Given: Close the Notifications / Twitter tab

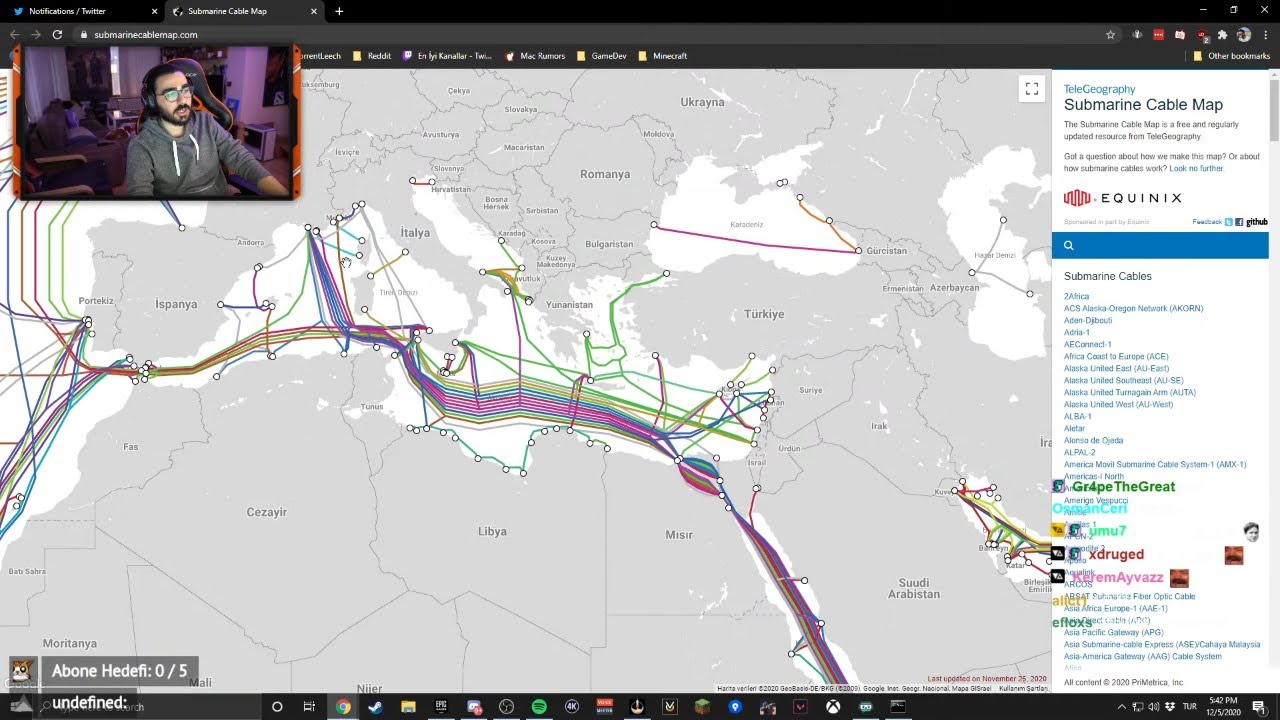Looking at the screenshot, I should [x=154, y=11].
